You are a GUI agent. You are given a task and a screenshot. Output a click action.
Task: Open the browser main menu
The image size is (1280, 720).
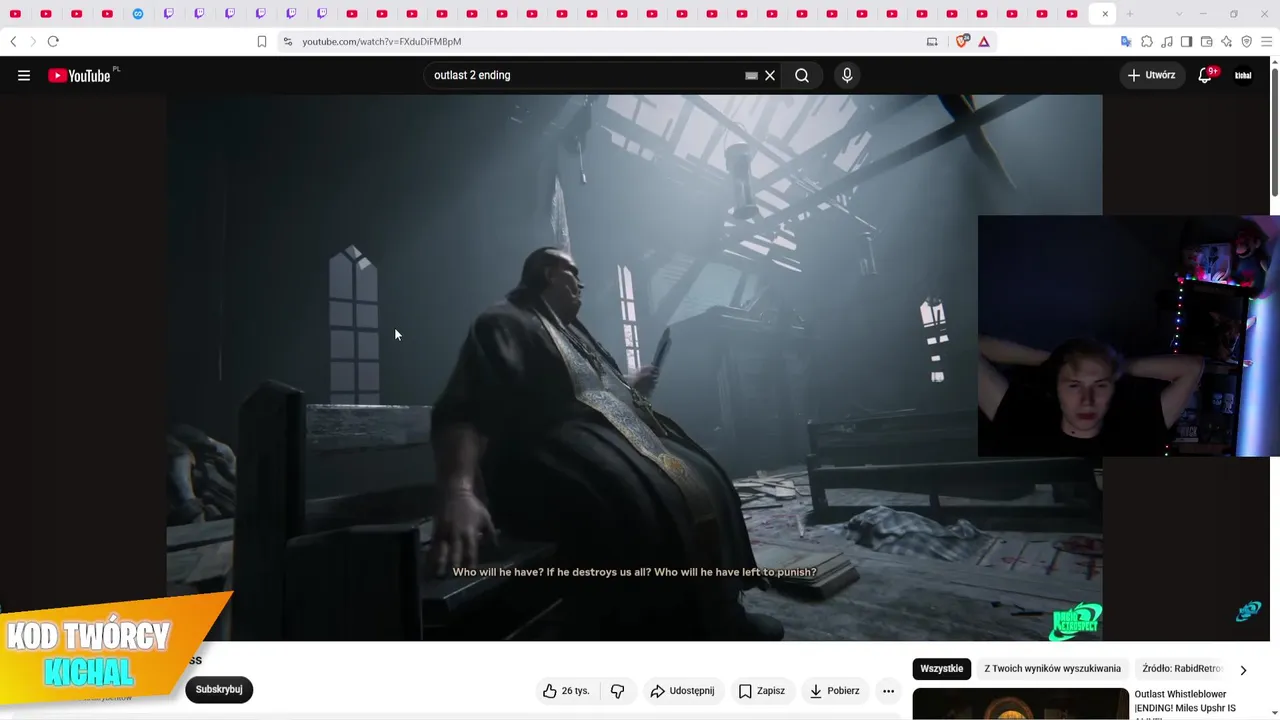click(1267, 41)
